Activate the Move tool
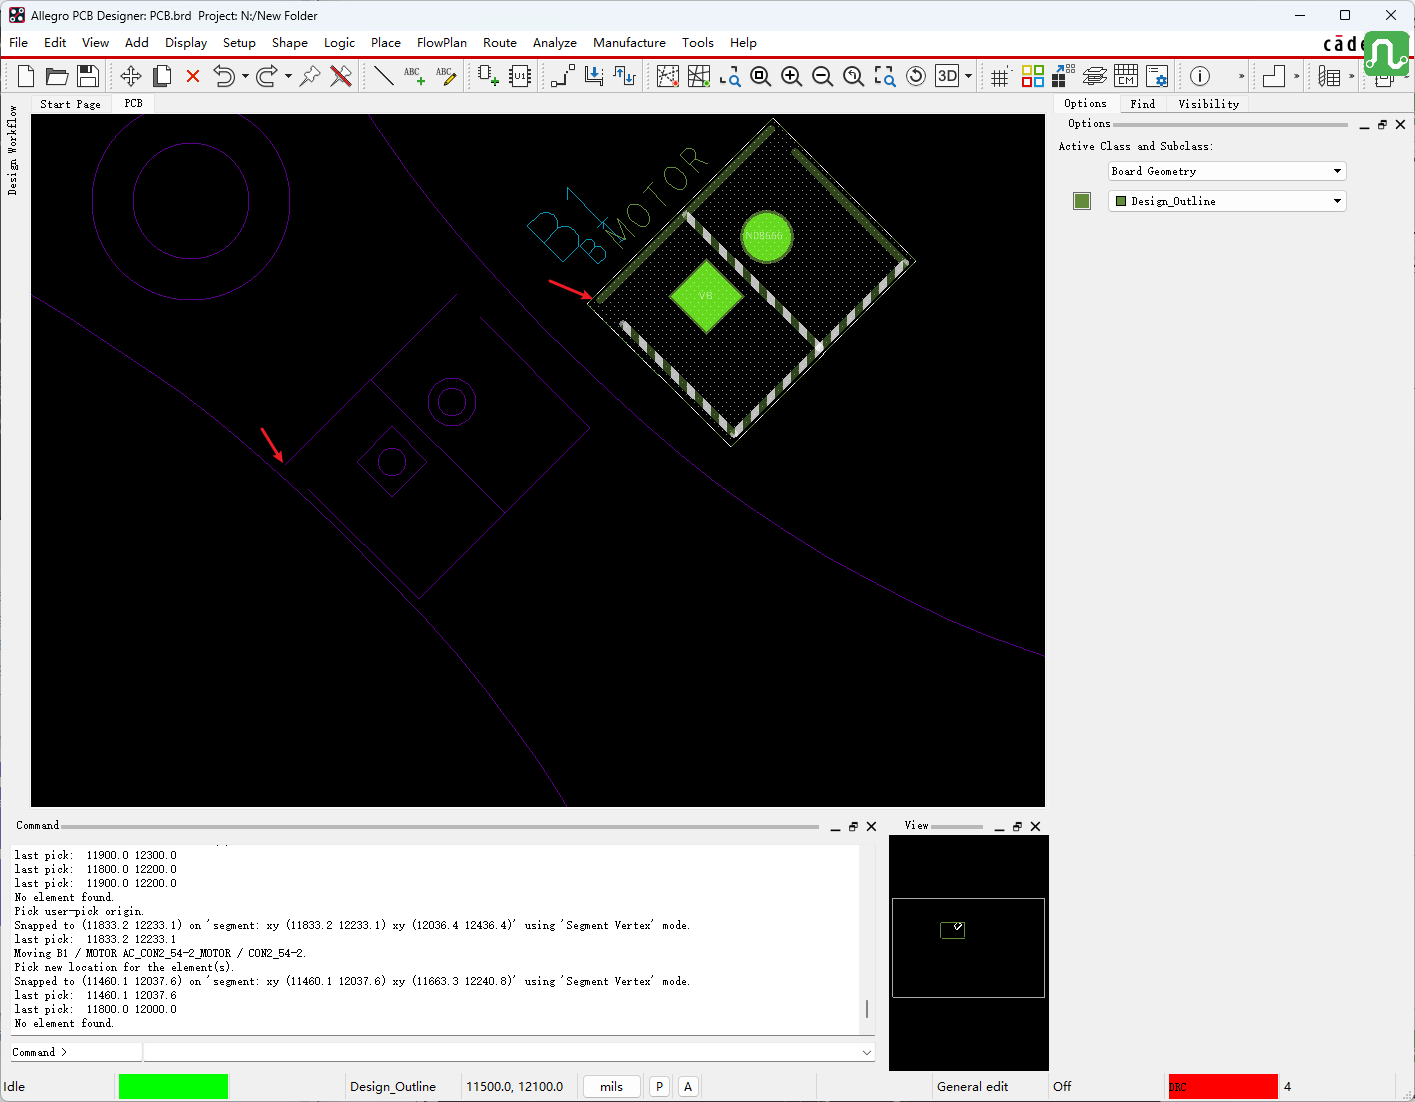 pyautogui.click(x=131, y=76)
